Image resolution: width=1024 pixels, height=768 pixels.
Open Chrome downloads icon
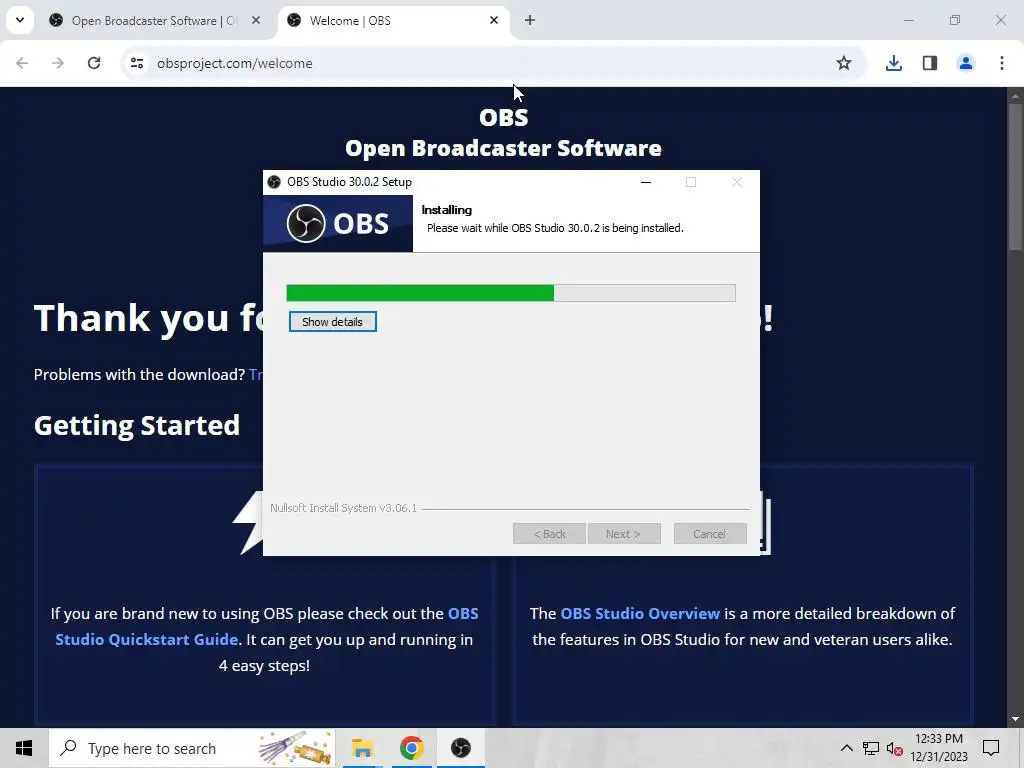click(894, 63)
